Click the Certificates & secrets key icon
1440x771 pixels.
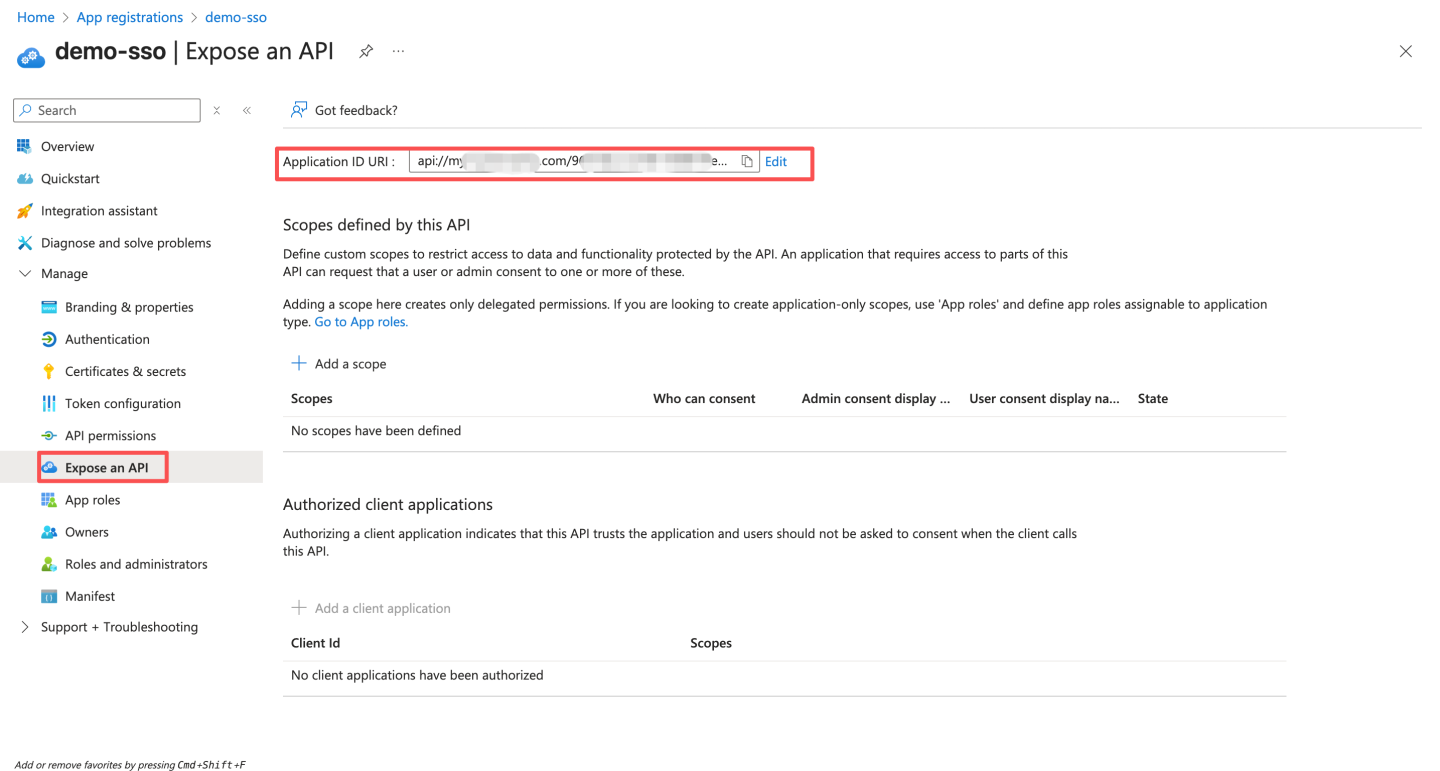[49, 371]
